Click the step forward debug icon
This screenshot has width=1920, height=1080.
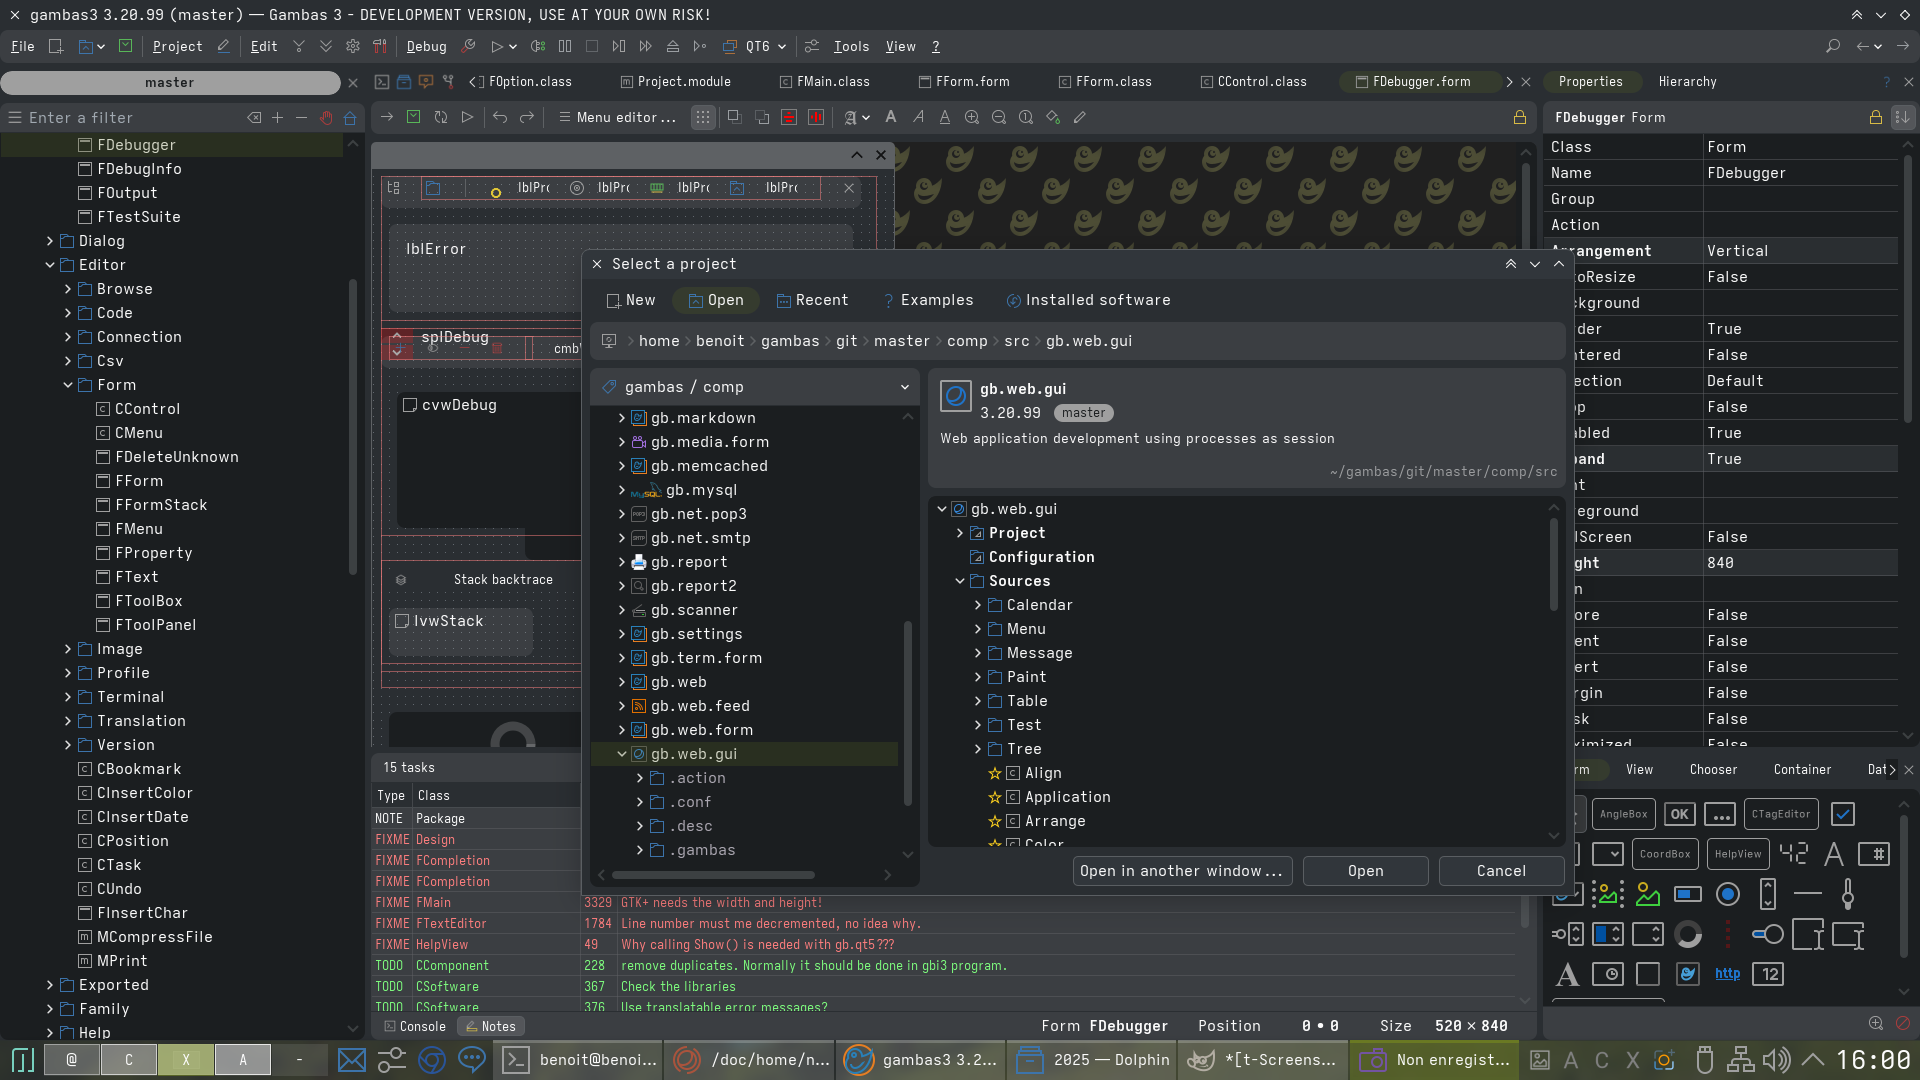pos(619,47)
